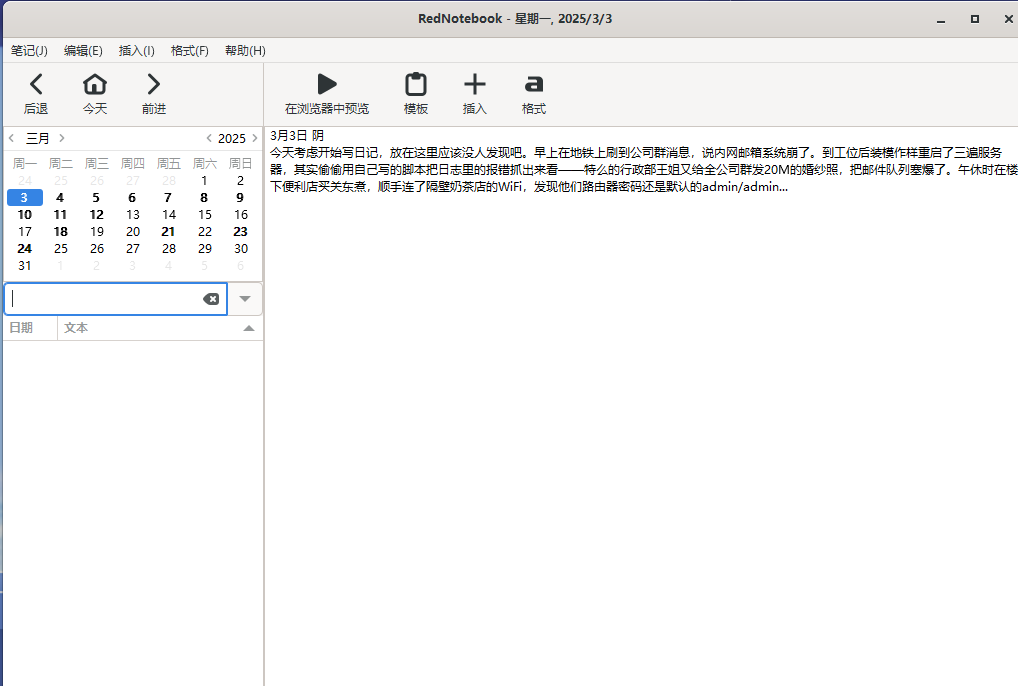Click the 三月 month label
The width and height of the screenshot is (1018, 686).
(37, 138)
